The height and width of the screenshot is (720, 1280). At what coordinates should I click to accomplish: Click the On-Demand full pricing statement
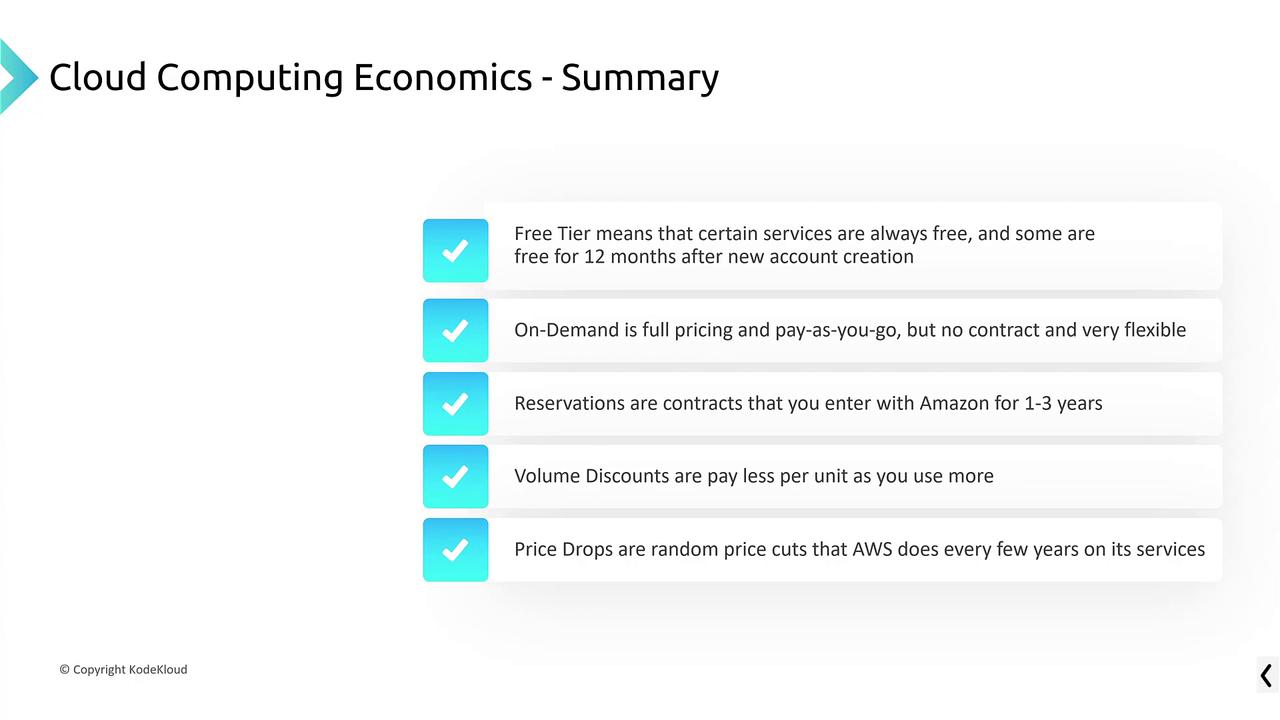tap(850, 330)
